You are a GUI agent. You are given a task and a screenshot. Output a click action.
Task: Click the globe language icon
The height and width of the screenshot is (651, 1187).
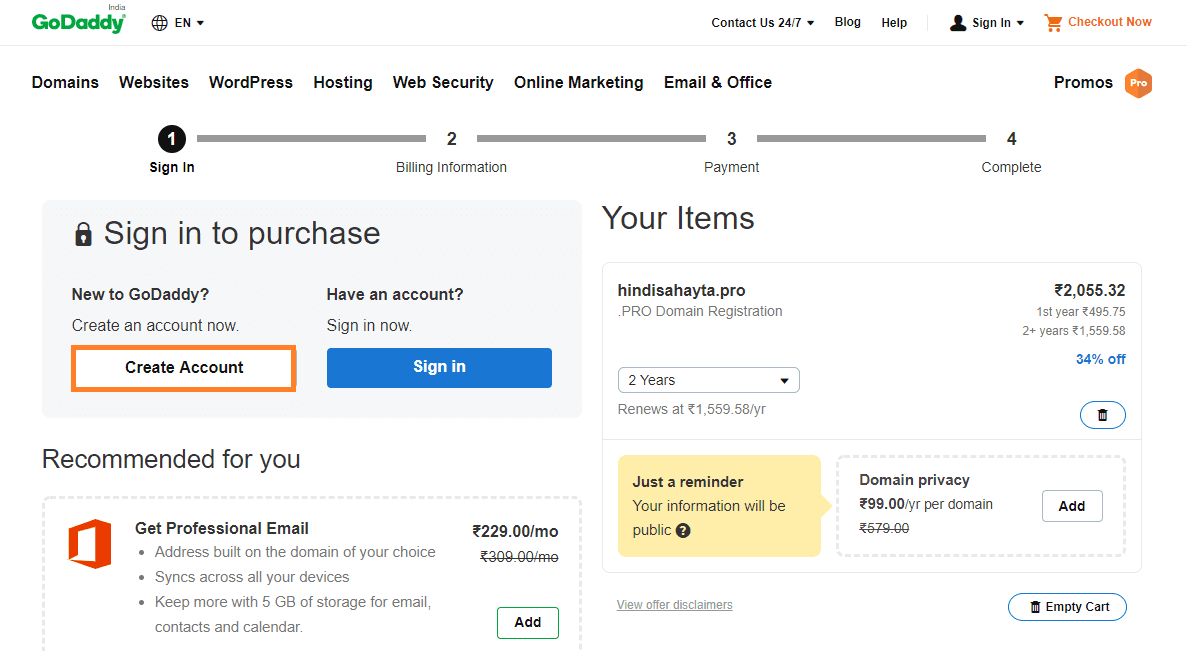160,23
